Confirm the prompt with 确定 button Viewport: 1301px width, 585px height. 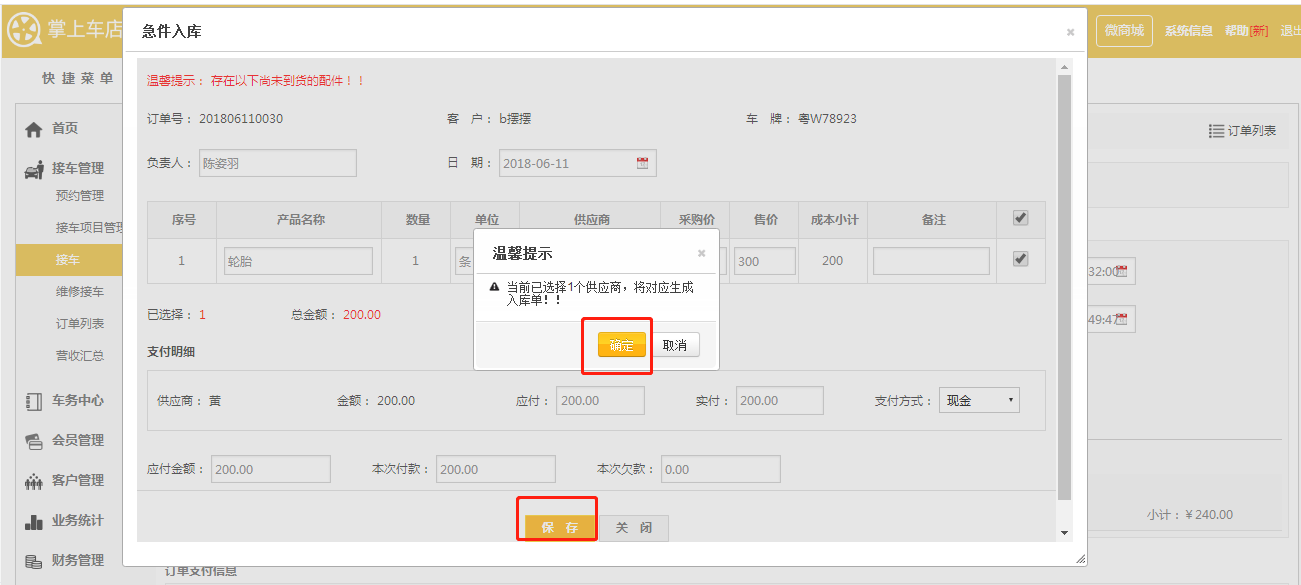click(621, 345)
